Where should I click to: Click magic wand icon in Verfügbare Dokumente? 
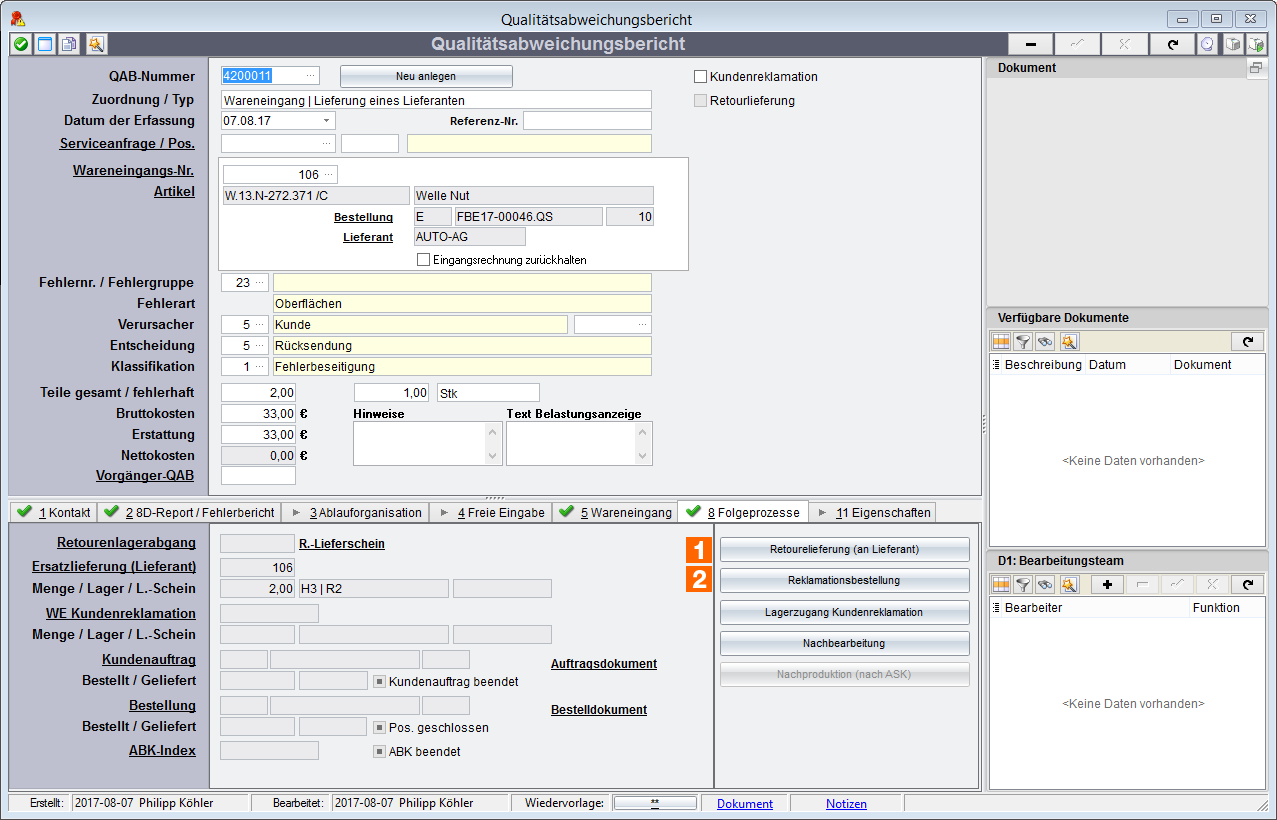pos(1068,341)
